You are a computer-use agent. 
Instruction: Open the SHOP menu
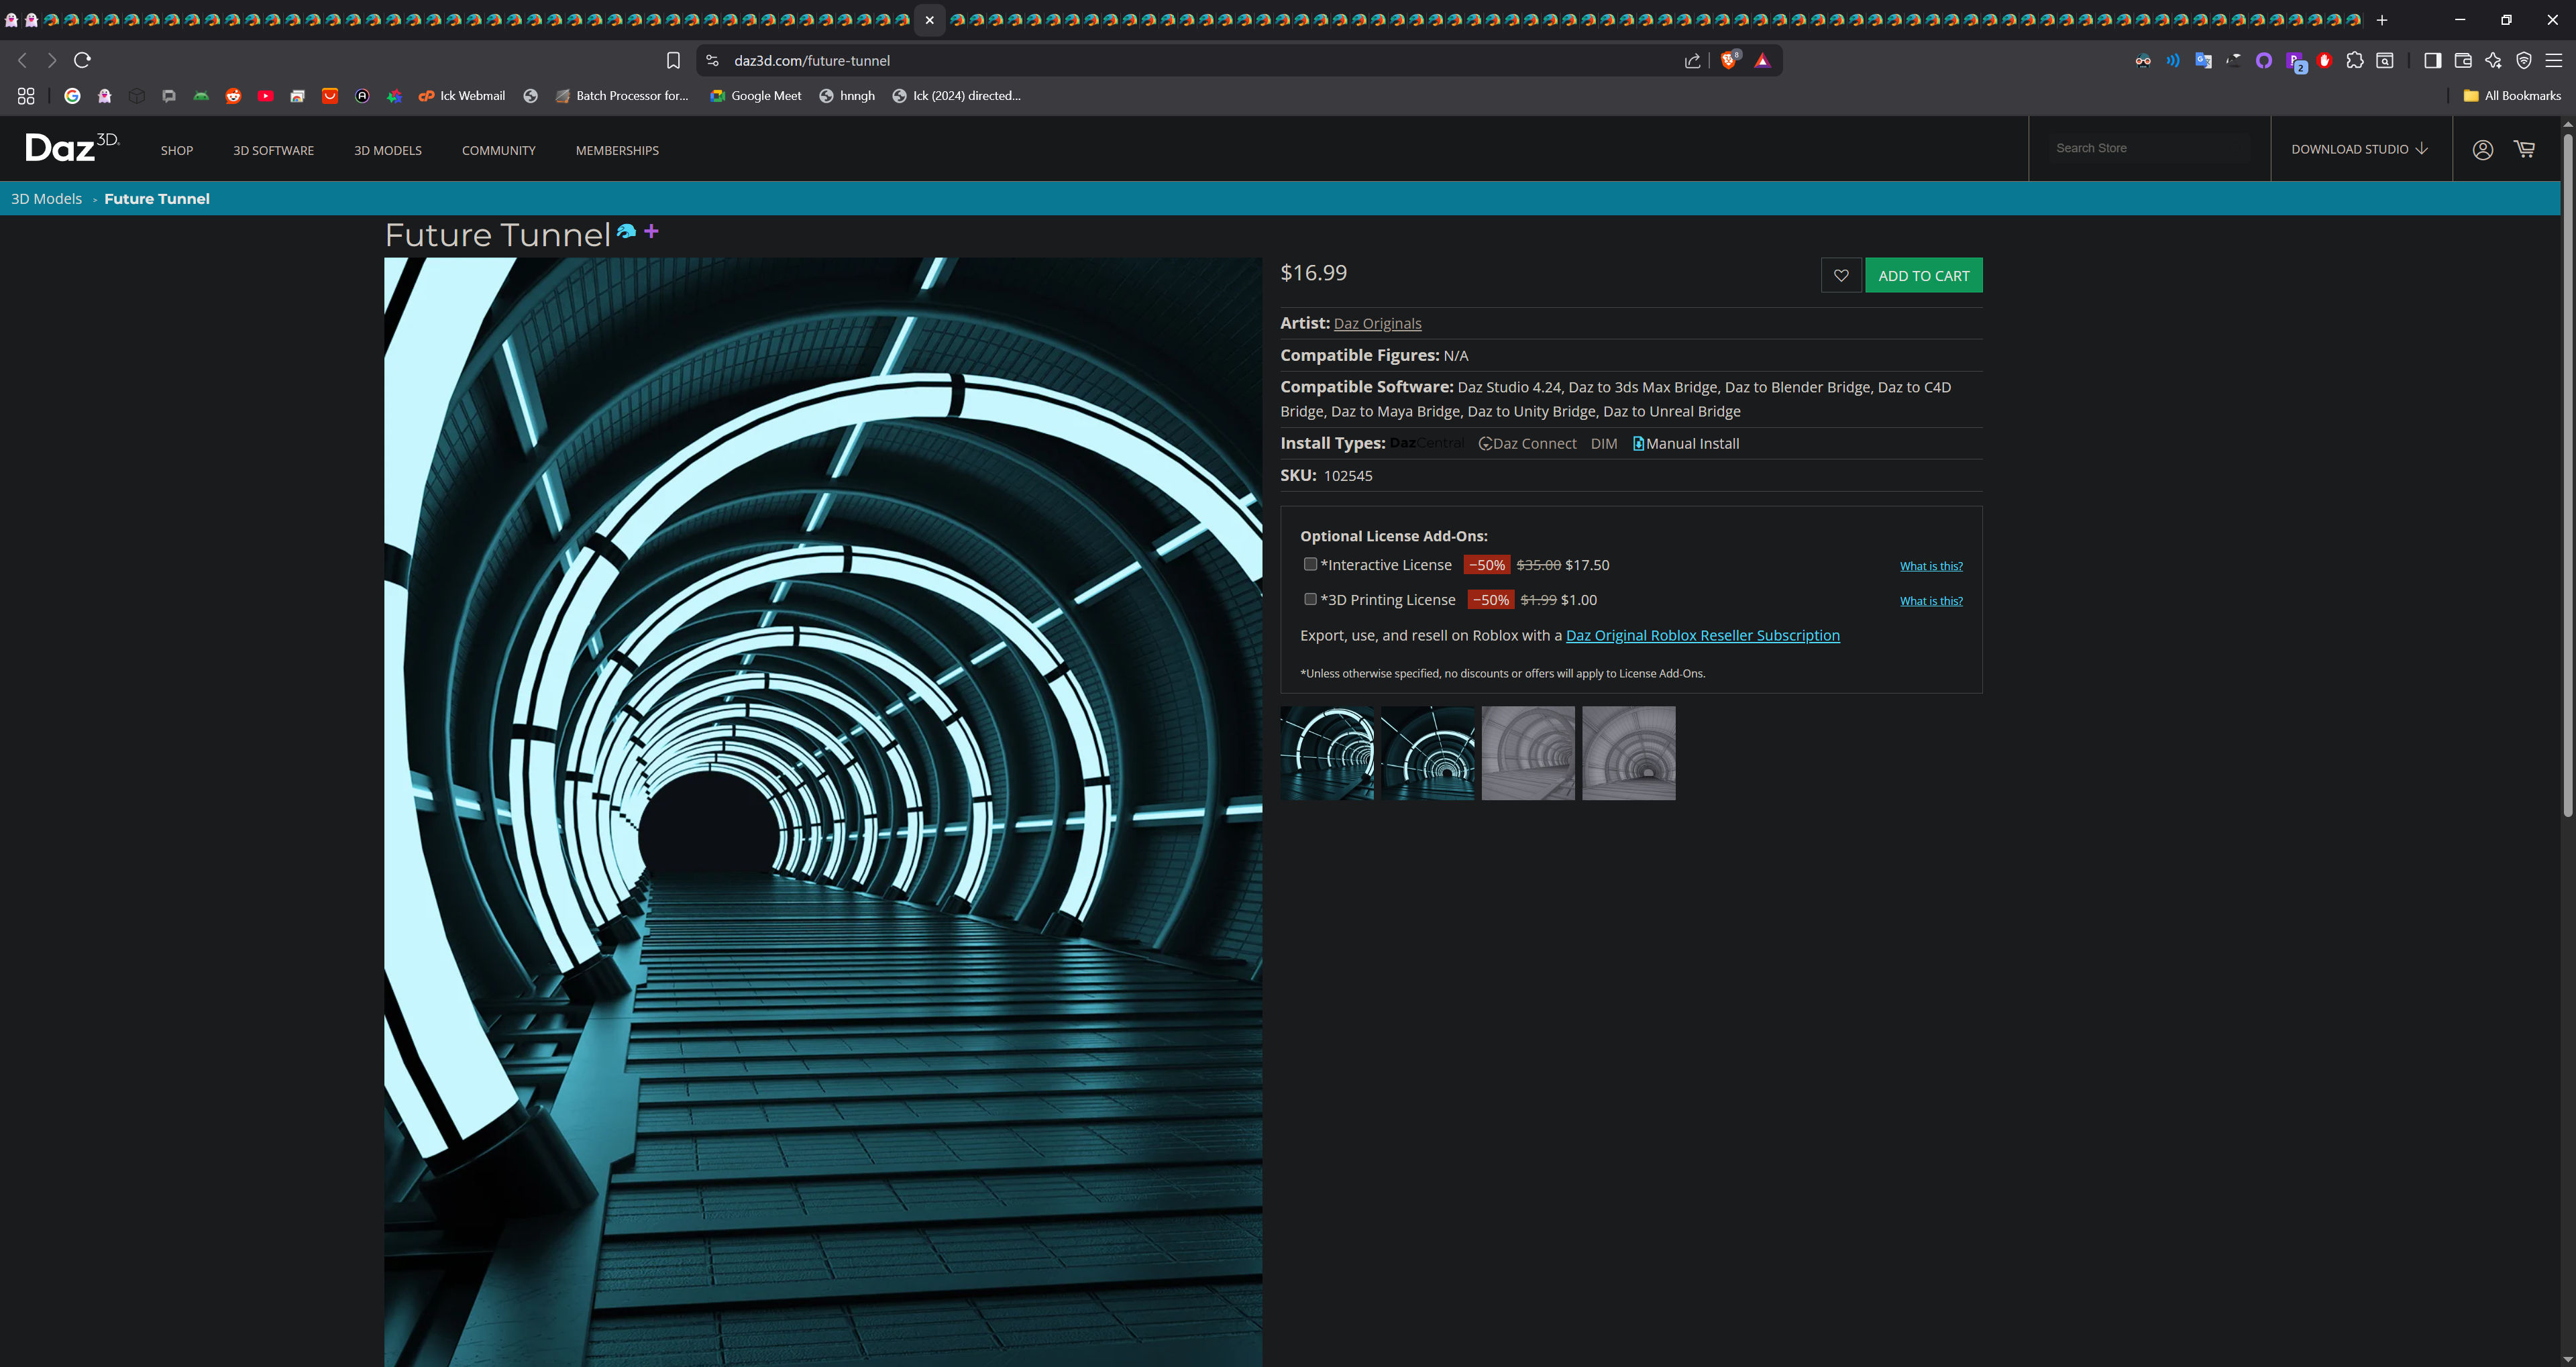pos(177,151)
